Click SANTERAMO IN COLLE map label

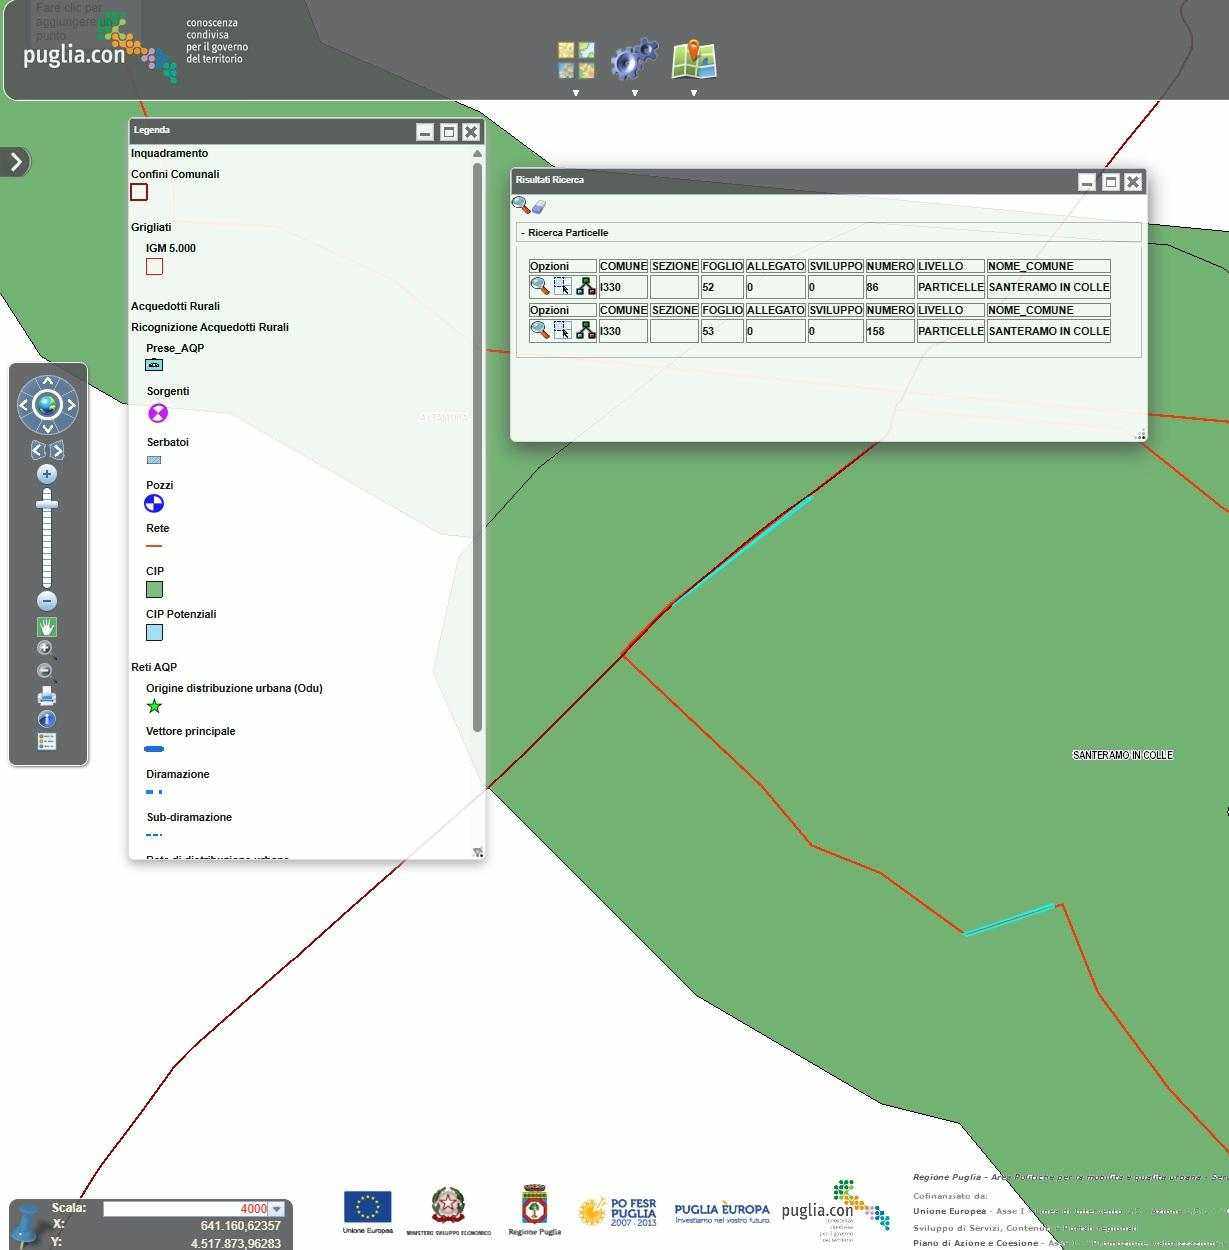pos(1122,755)
